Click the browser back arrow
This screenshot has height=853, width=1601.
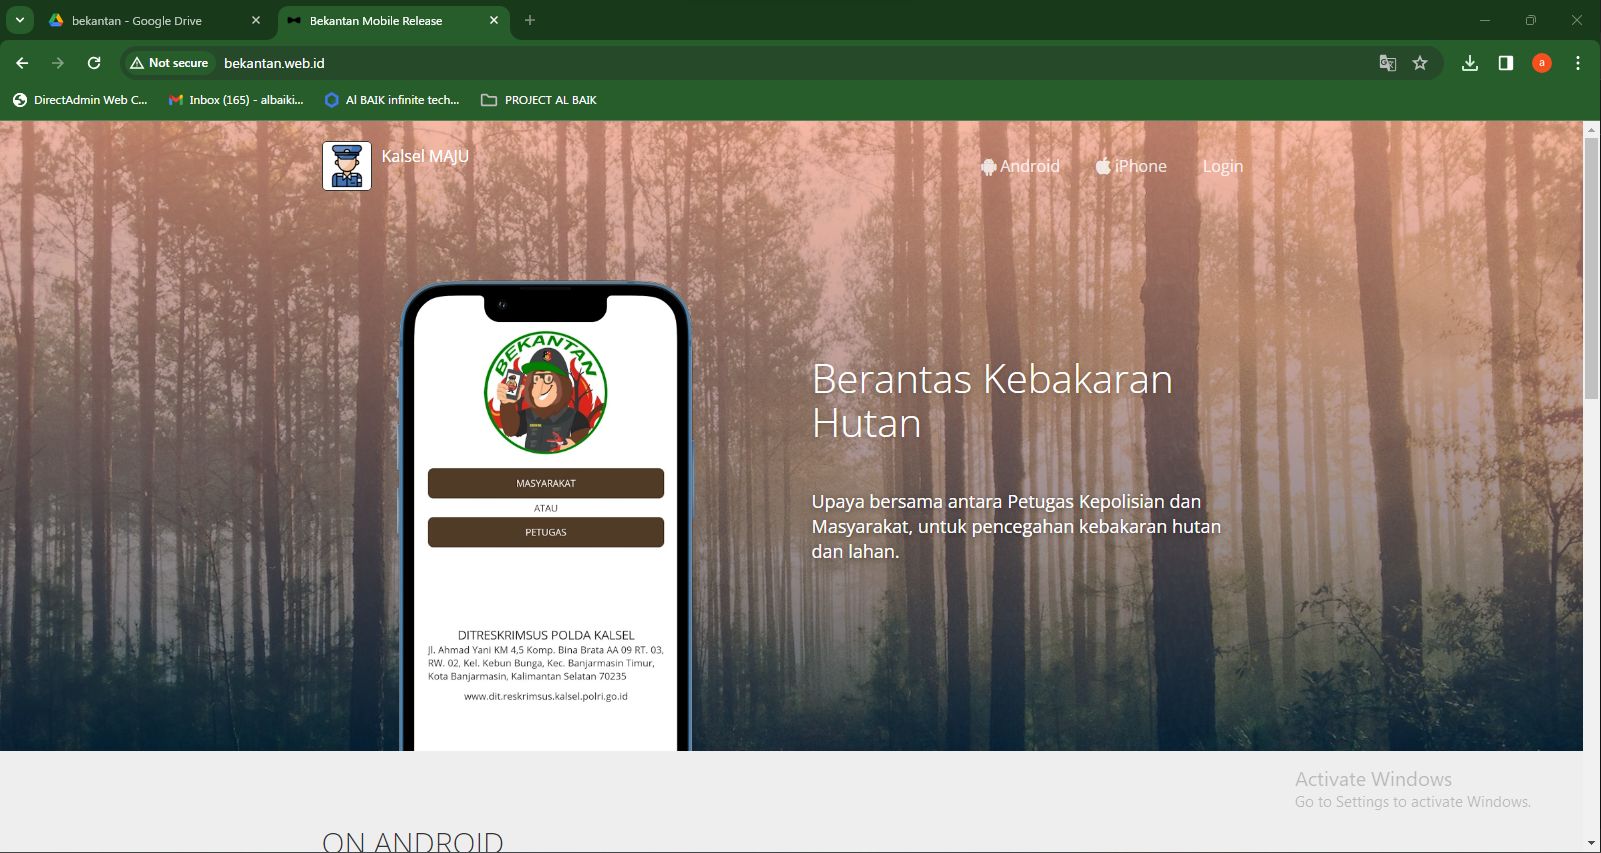tap(22, 63)
